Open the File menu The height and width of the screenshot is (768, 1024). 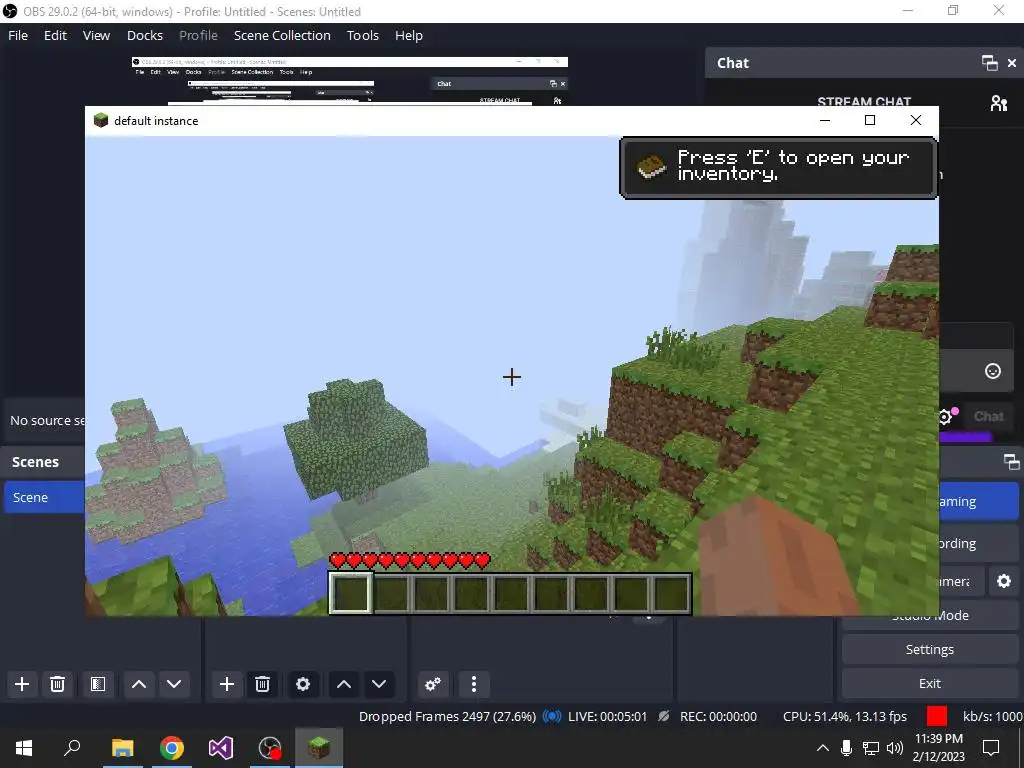coord(18,35)
